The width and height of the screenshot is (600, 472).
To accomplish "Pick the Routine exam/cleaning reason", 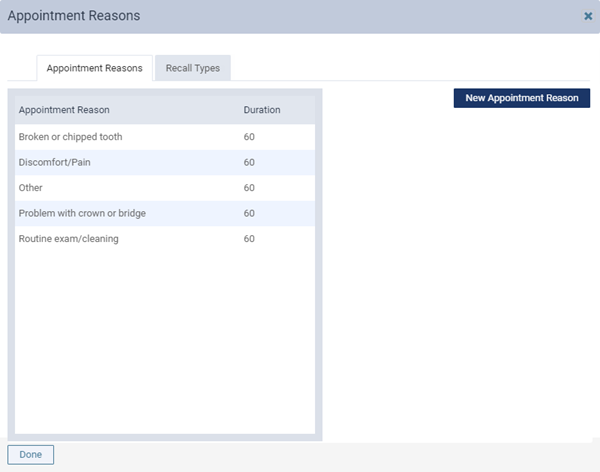I will click(x=68, y=239).
